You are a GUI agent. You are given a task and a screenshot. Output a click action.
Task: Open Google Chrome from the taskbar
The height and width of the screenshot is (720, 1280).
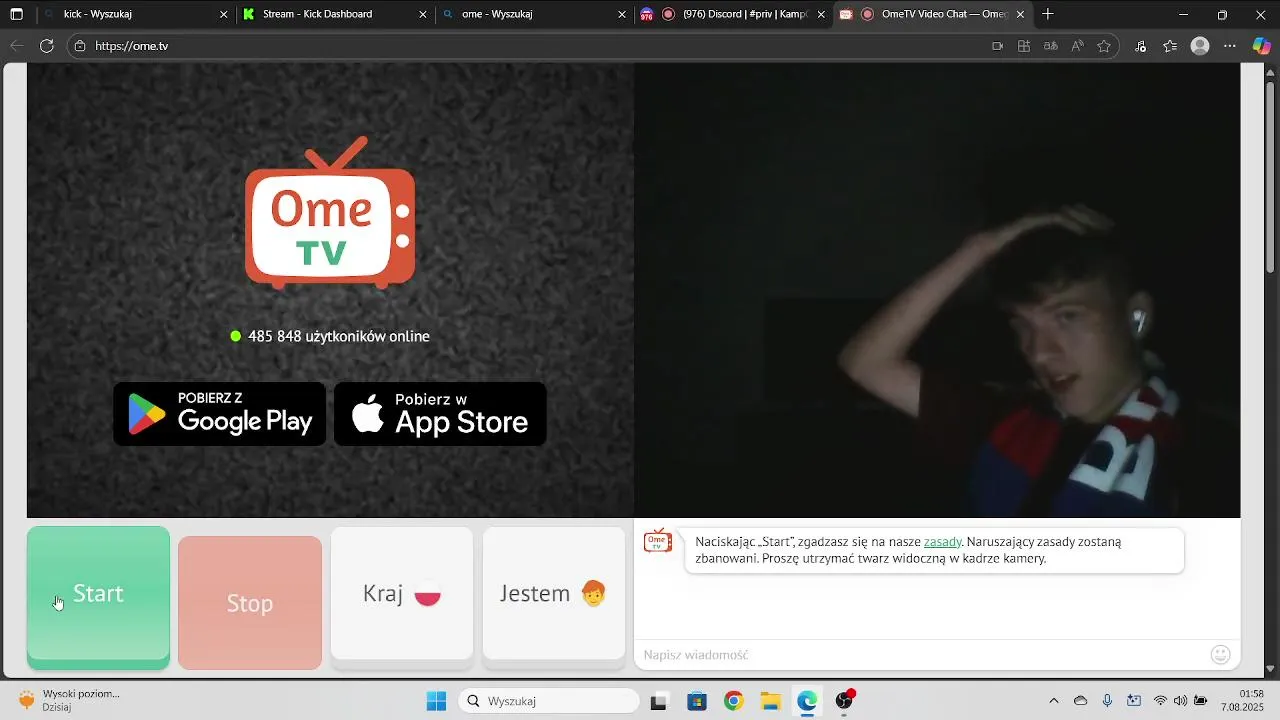pos(734,701)
